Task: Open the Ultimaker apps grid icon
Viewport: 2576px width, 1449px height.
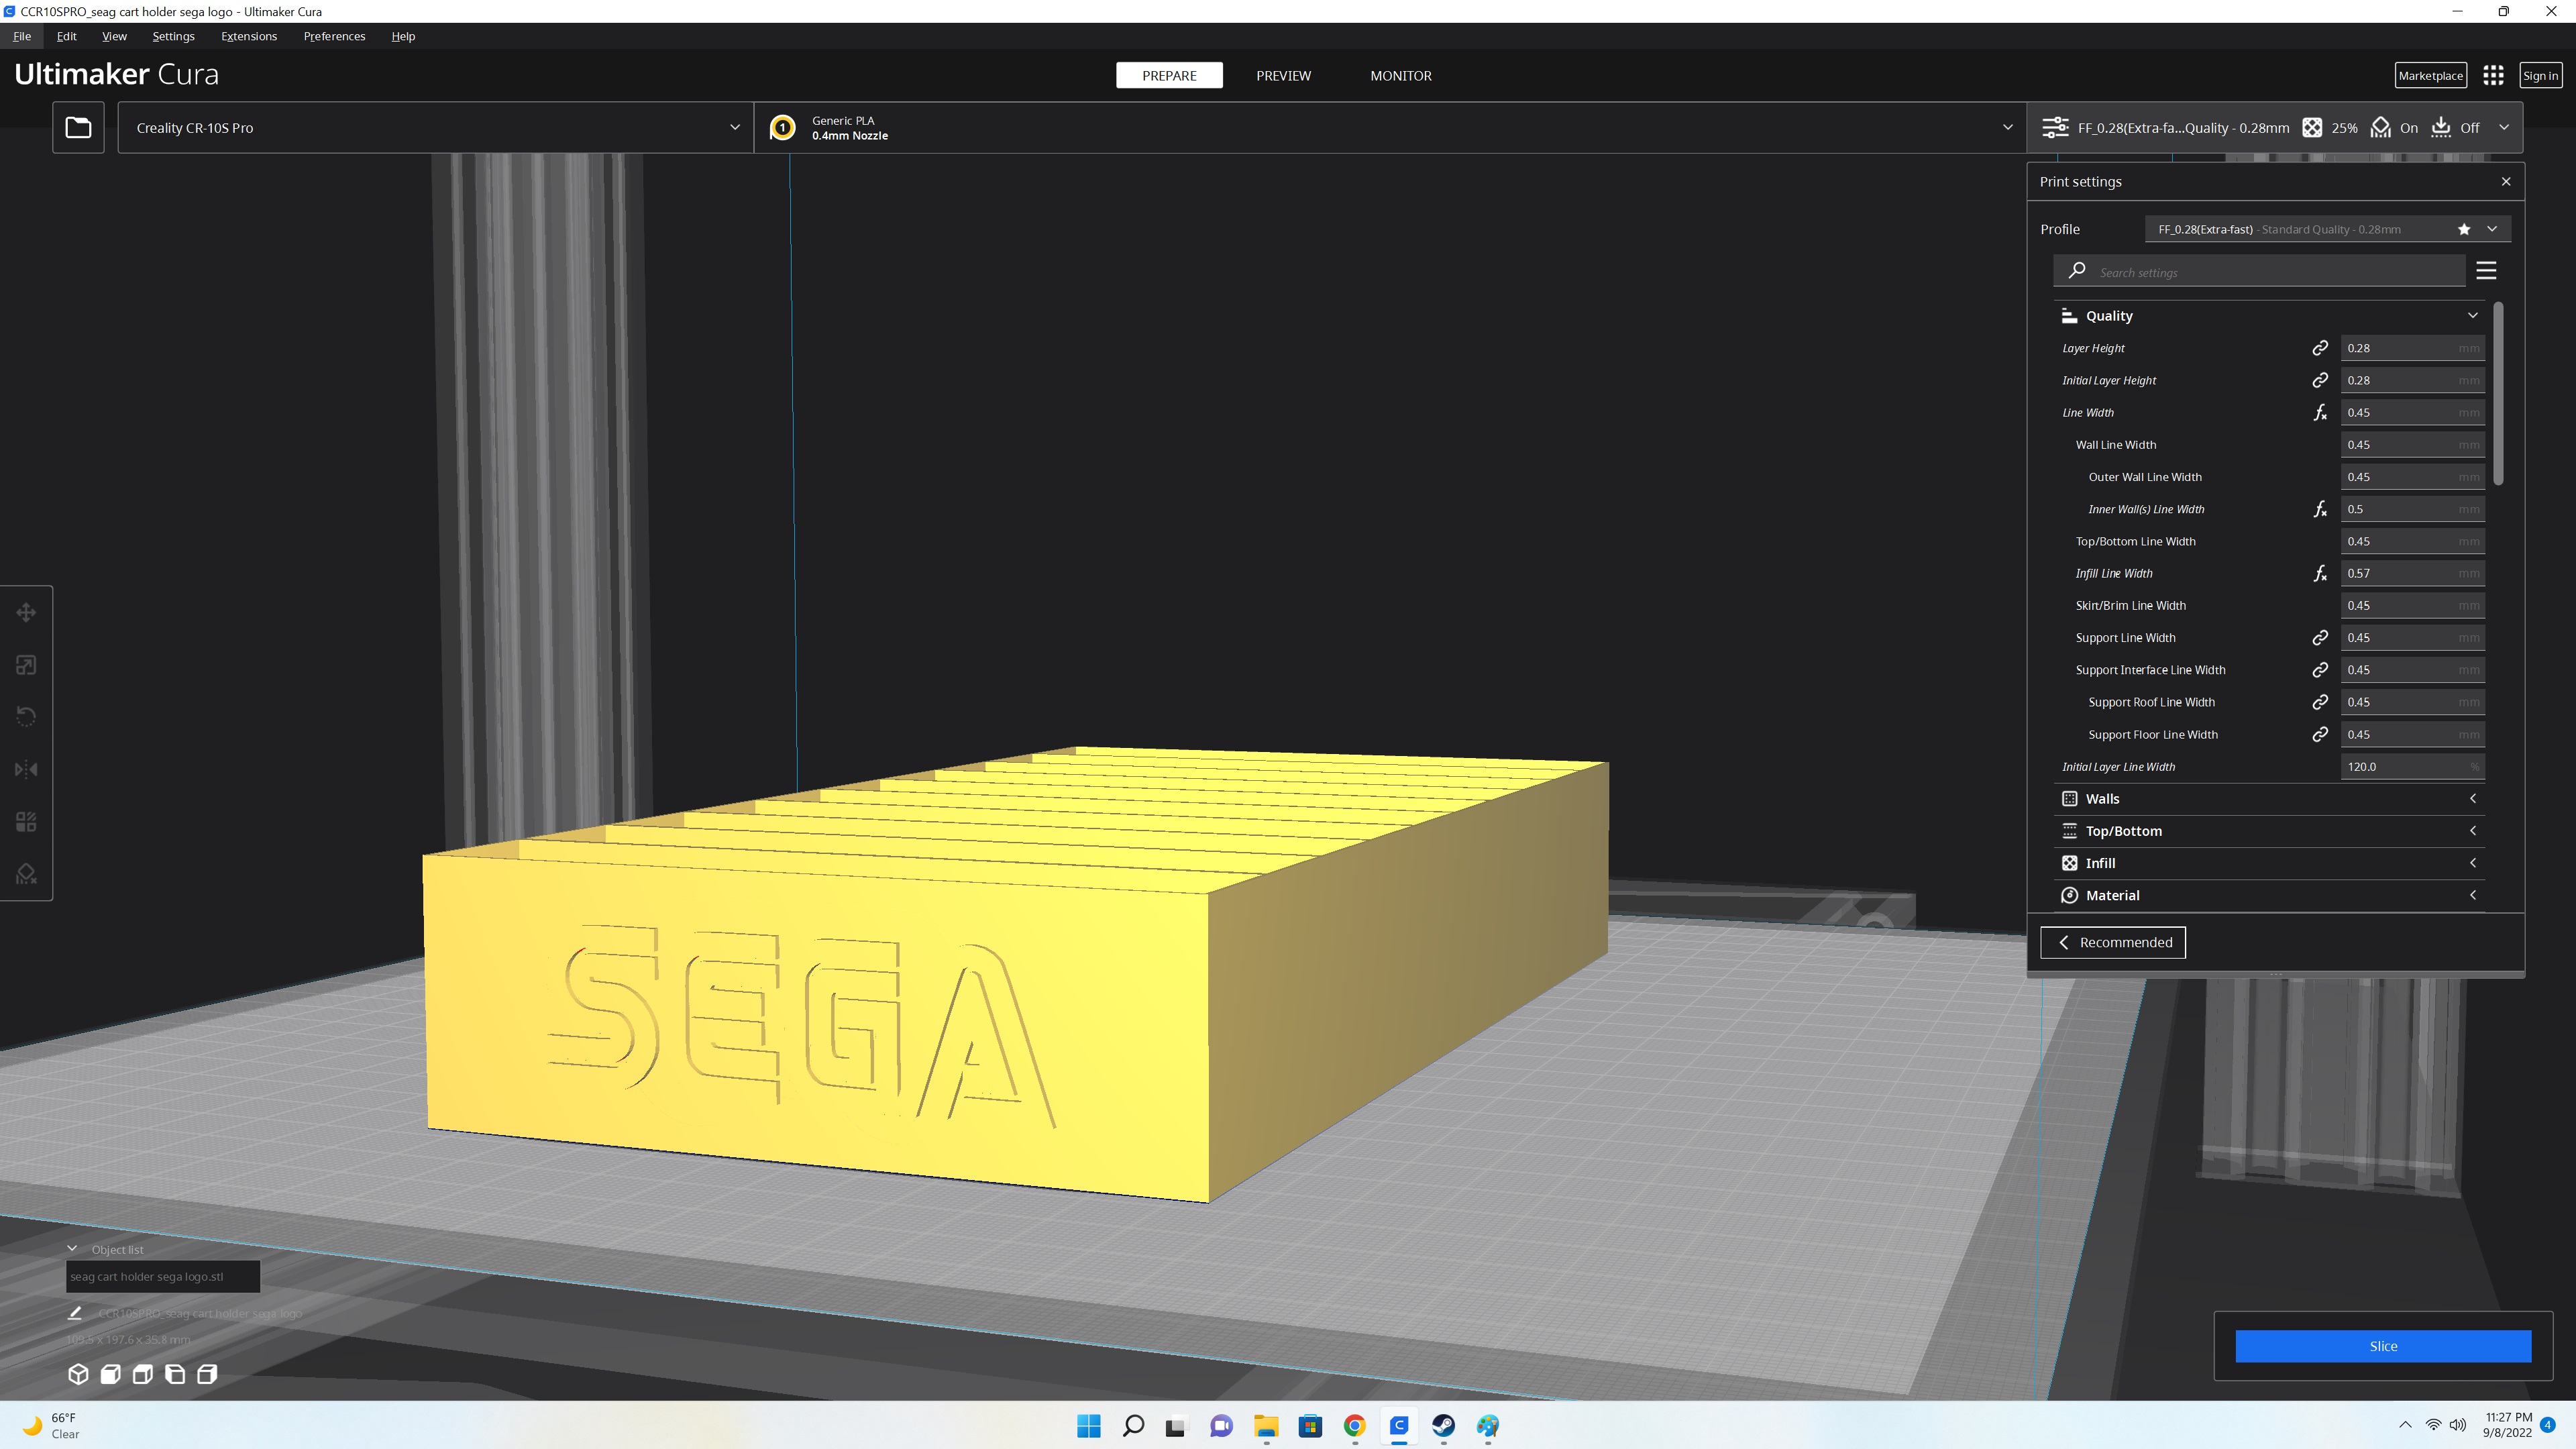Action: 2493,75
